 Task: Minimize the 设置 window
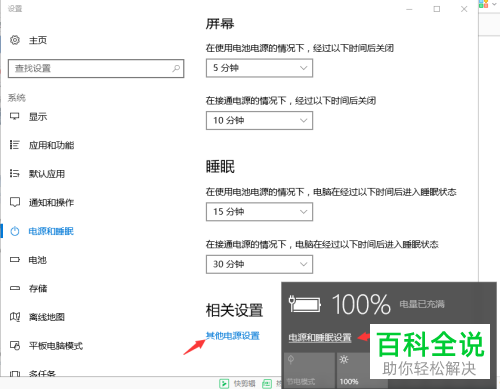409,9
